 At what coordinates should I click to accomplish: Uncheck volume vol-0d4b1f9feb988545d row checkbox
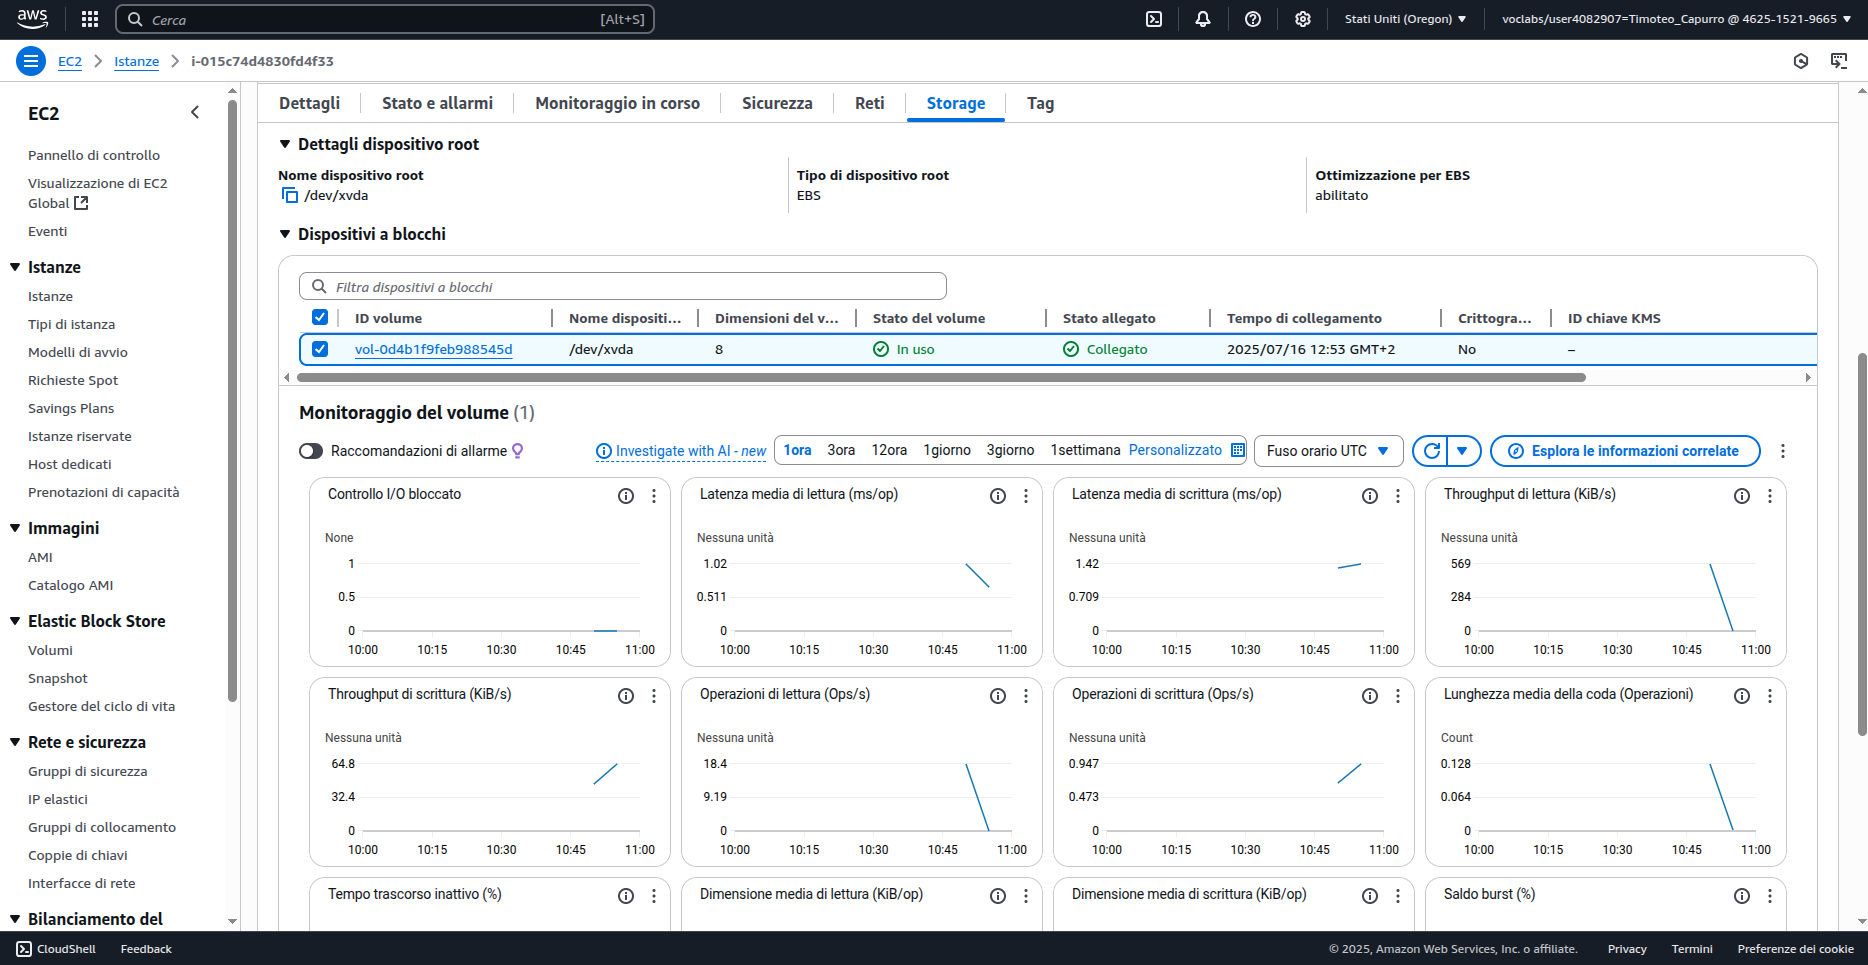click(320, 349)
